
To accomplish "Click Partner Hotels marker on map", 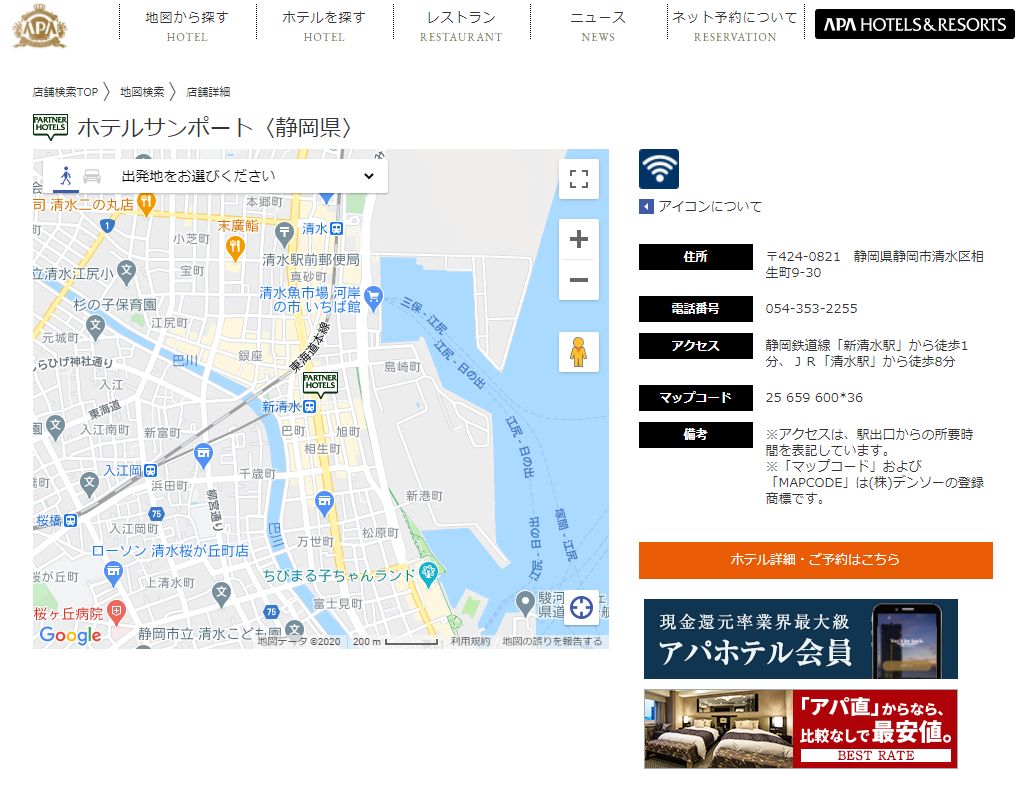I will pos(320,385).
